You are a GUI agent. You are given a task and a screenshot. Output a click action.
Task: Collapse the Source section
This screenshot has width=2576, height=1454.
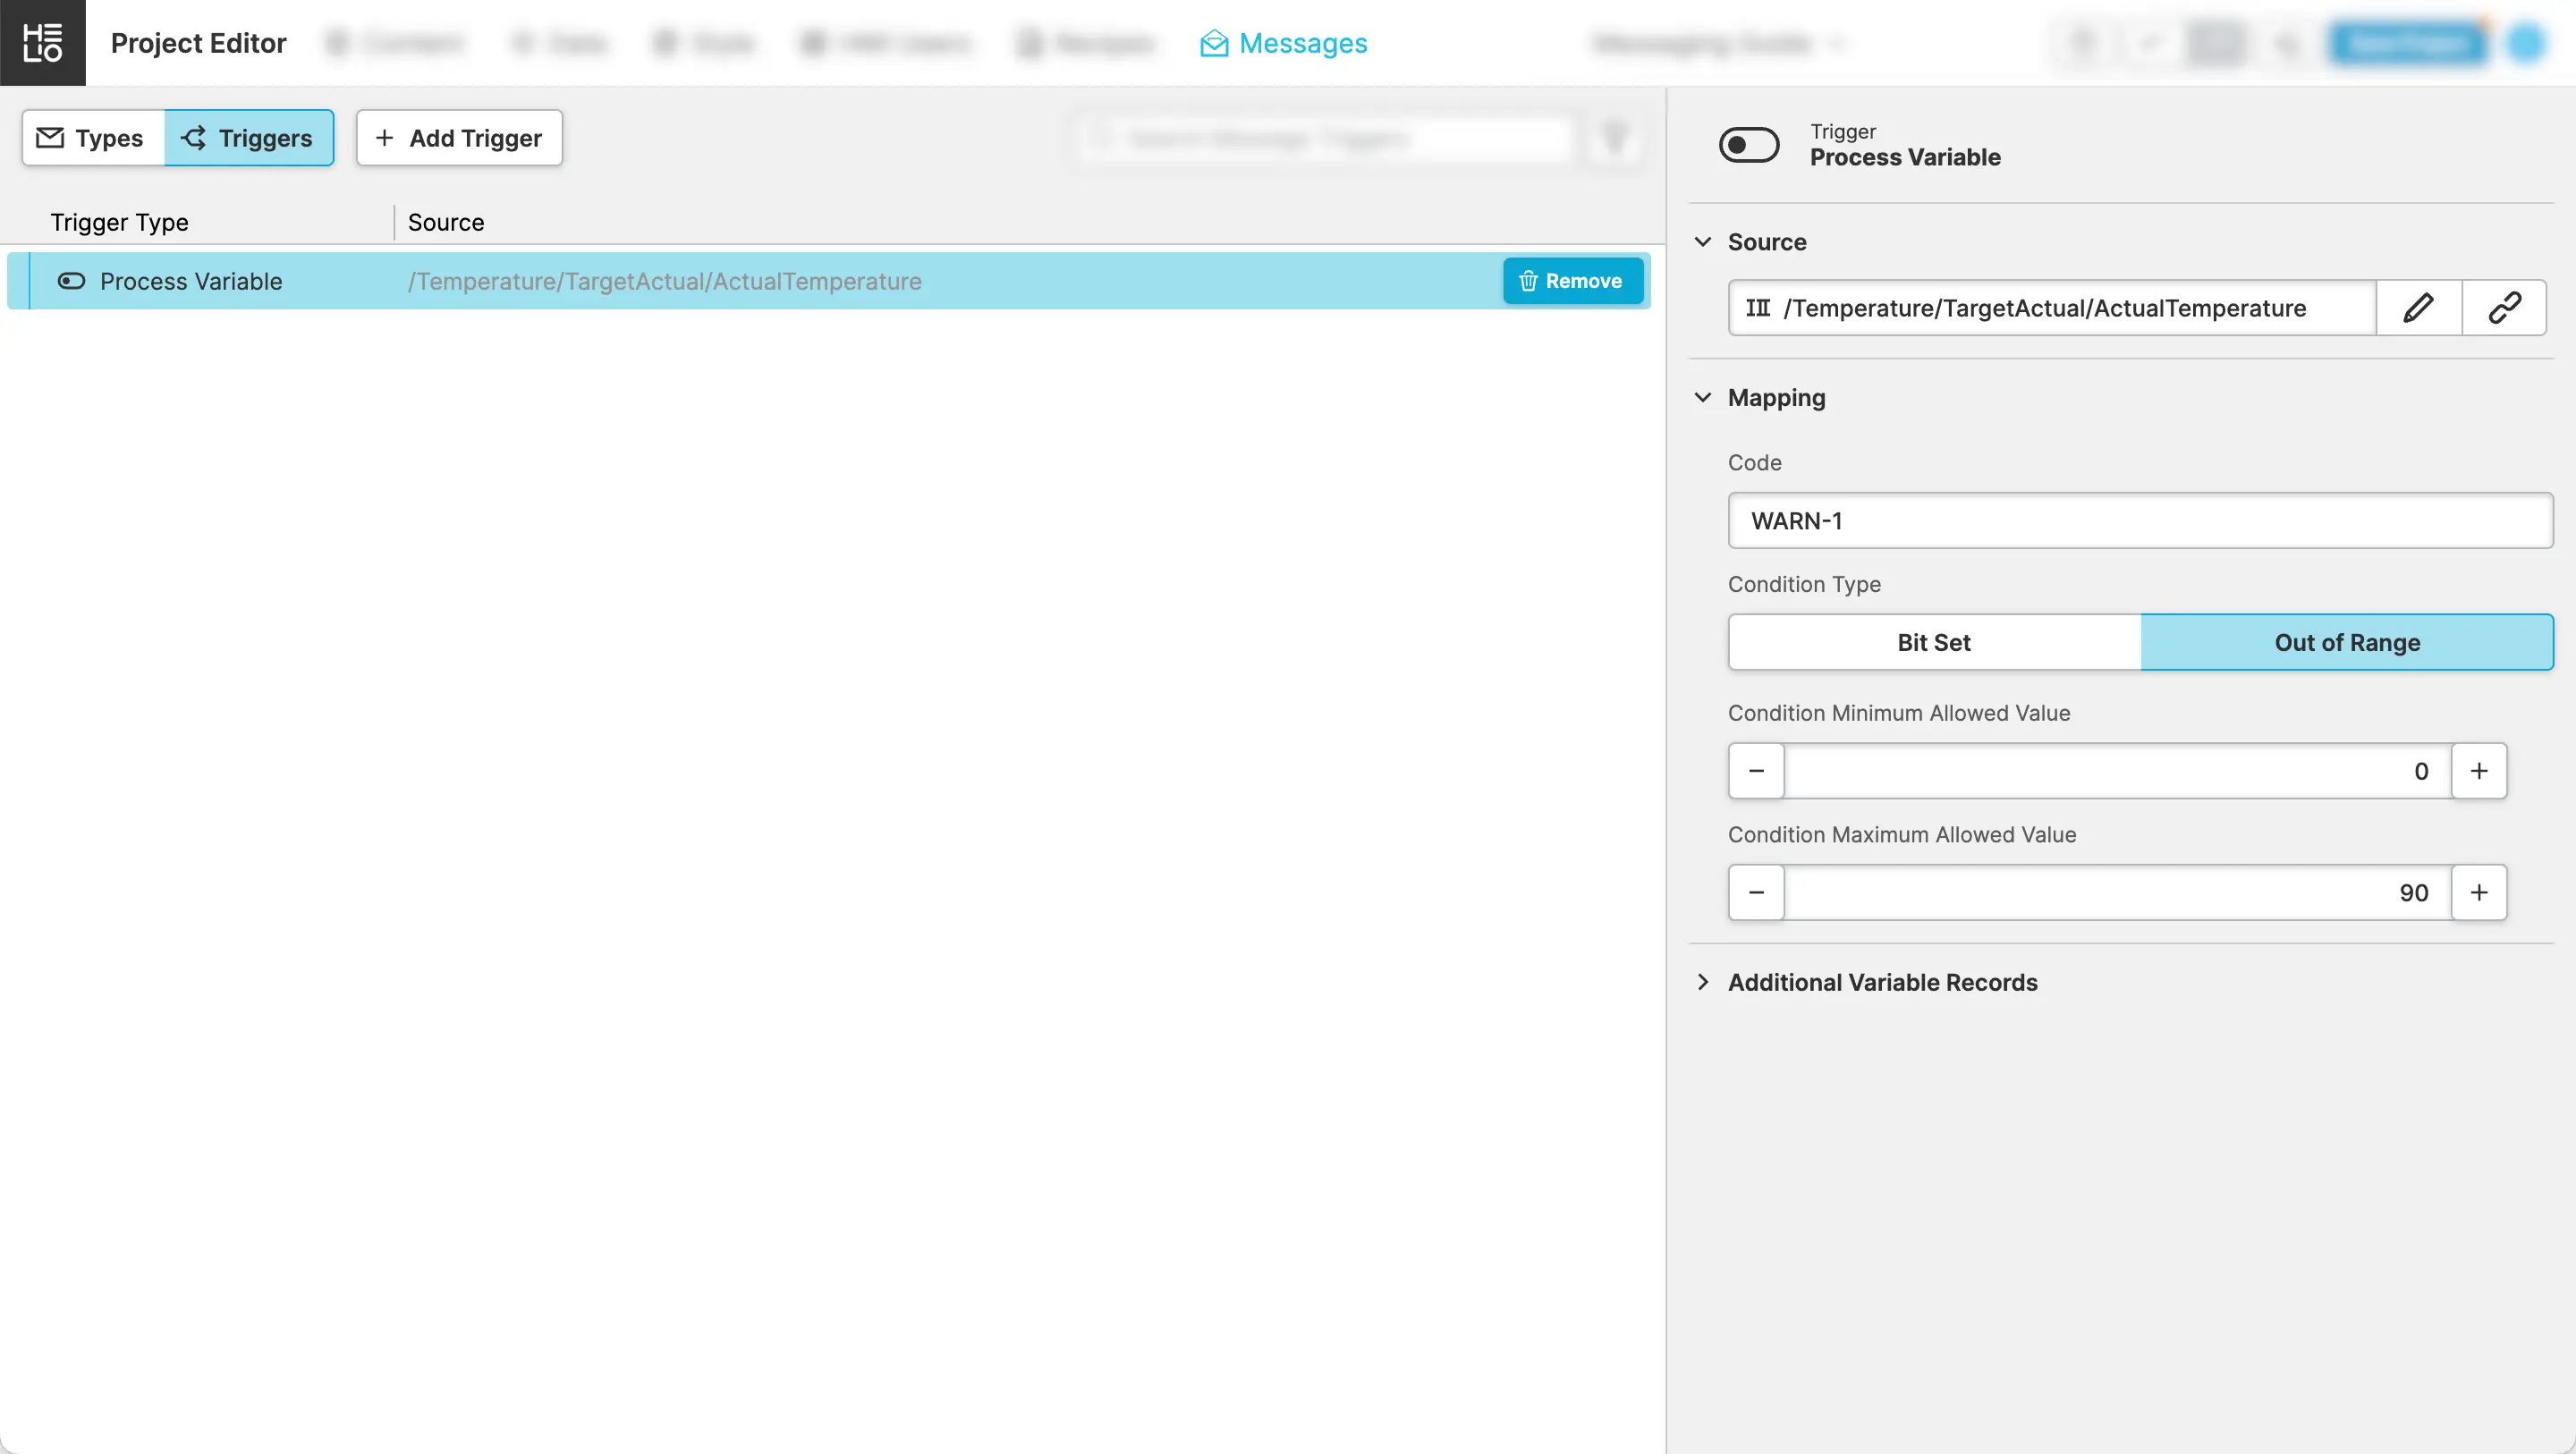(x=1703, y=242)
